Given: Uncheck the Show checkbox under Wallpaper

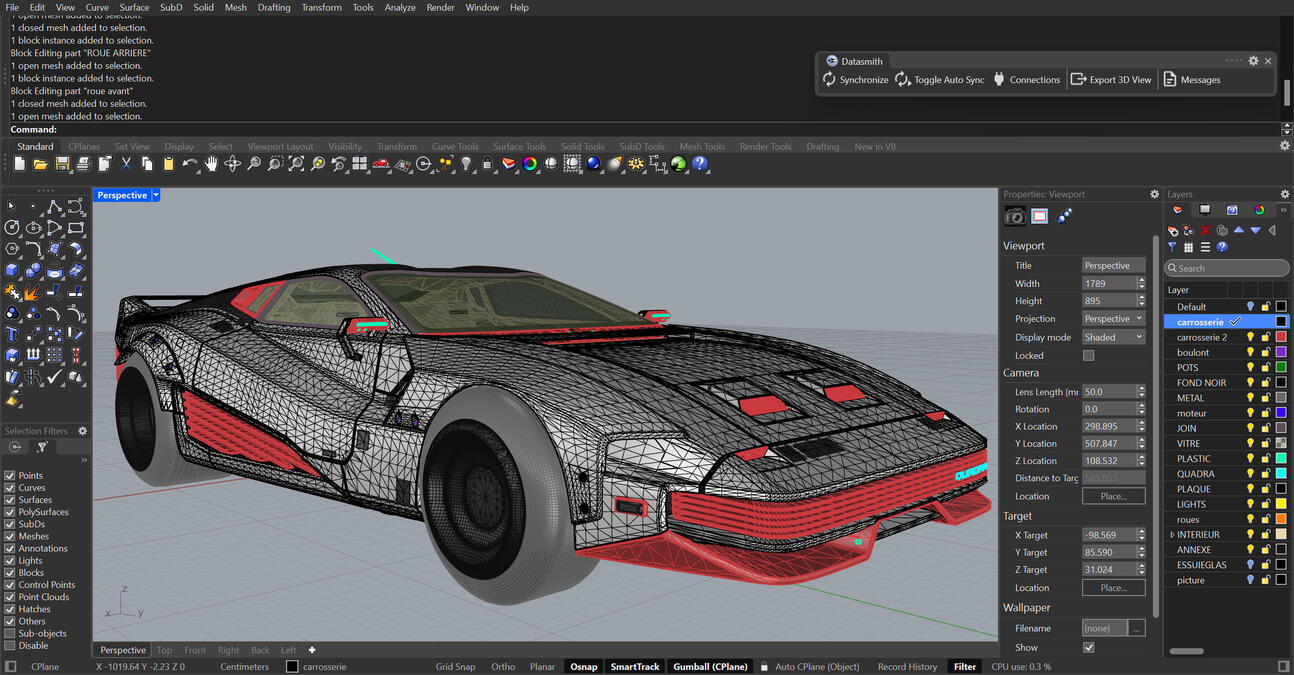Looking at the screenshot, I should pos(1089,646).
